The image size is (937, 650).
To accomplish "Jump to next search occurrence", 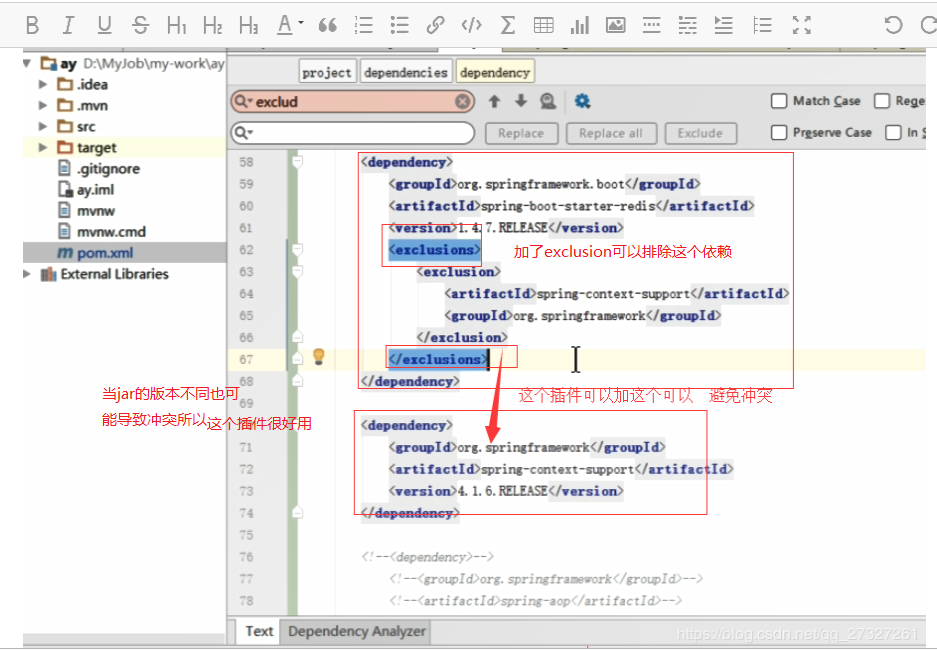I will click(521, 101).
